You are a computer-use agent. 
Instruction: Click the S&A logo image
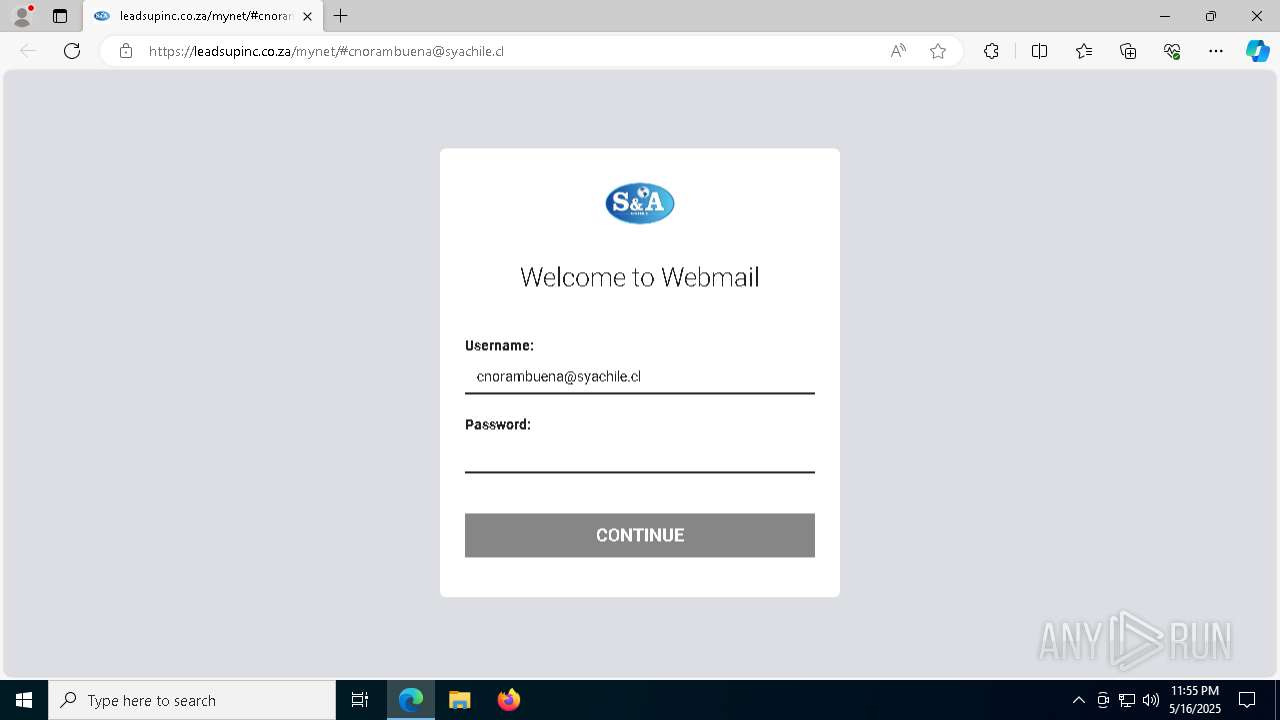640,203
